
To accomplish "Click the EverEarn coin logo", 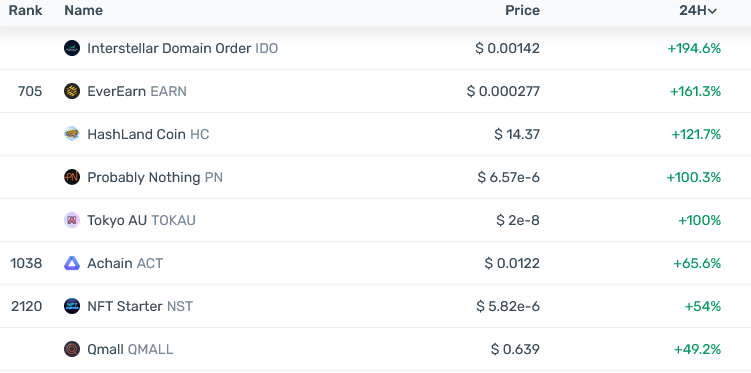I will click(72, 91).
